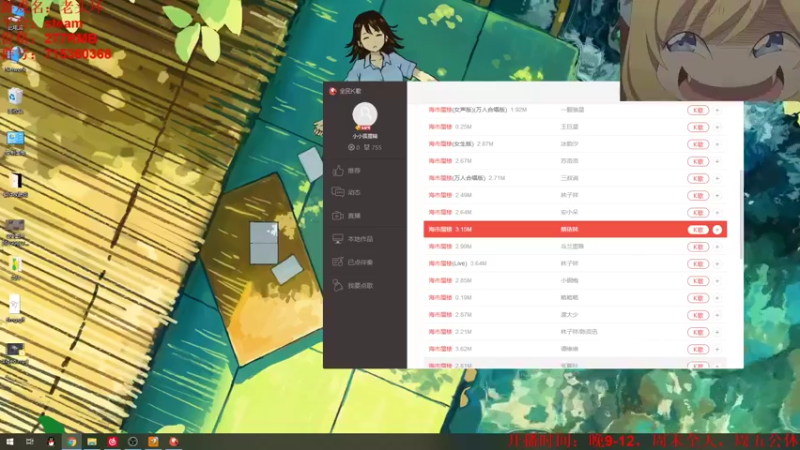This screenshot has height=450, width=800.
Task: Click plus icon on the 2.64M row
Action: point(717,213)
